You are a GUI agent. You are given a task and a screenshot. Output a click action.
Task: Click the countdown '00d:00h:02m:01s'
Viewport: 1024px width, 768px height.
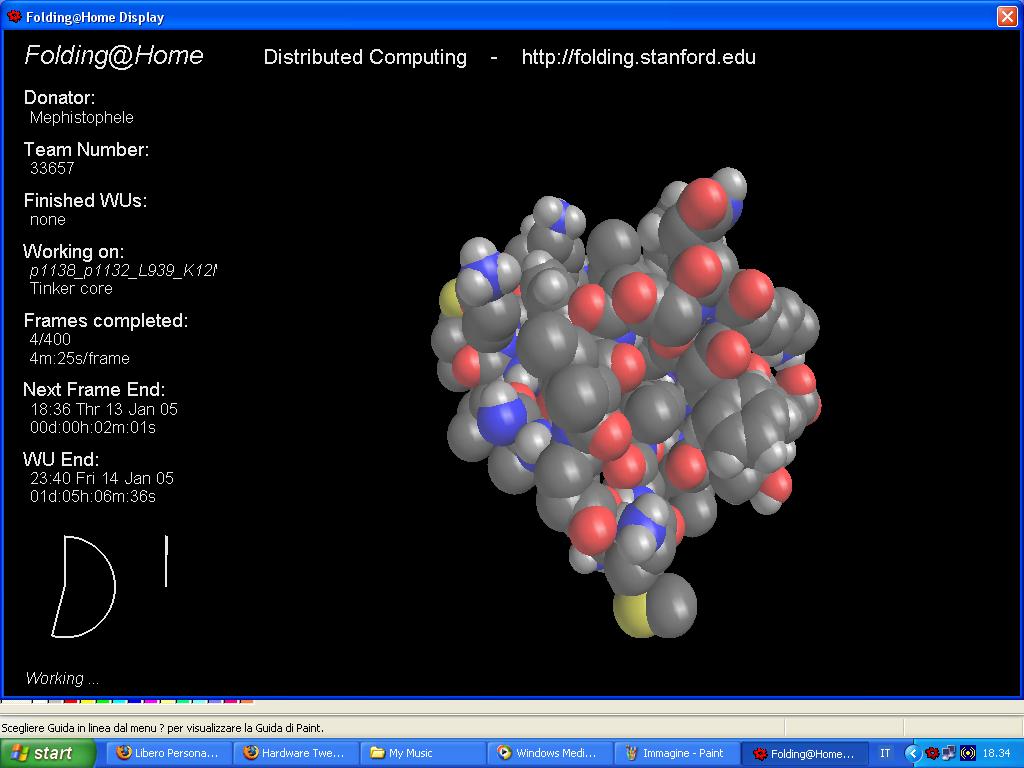coord(93,428)
